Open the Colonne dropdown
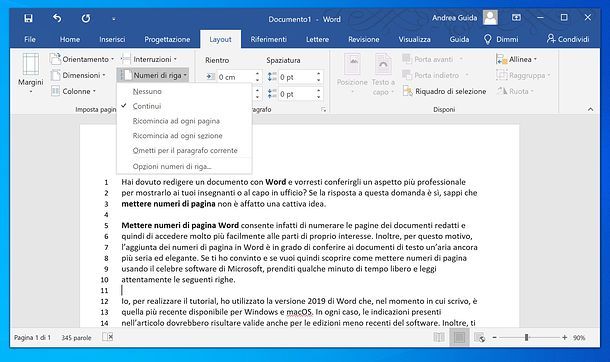 74,91
